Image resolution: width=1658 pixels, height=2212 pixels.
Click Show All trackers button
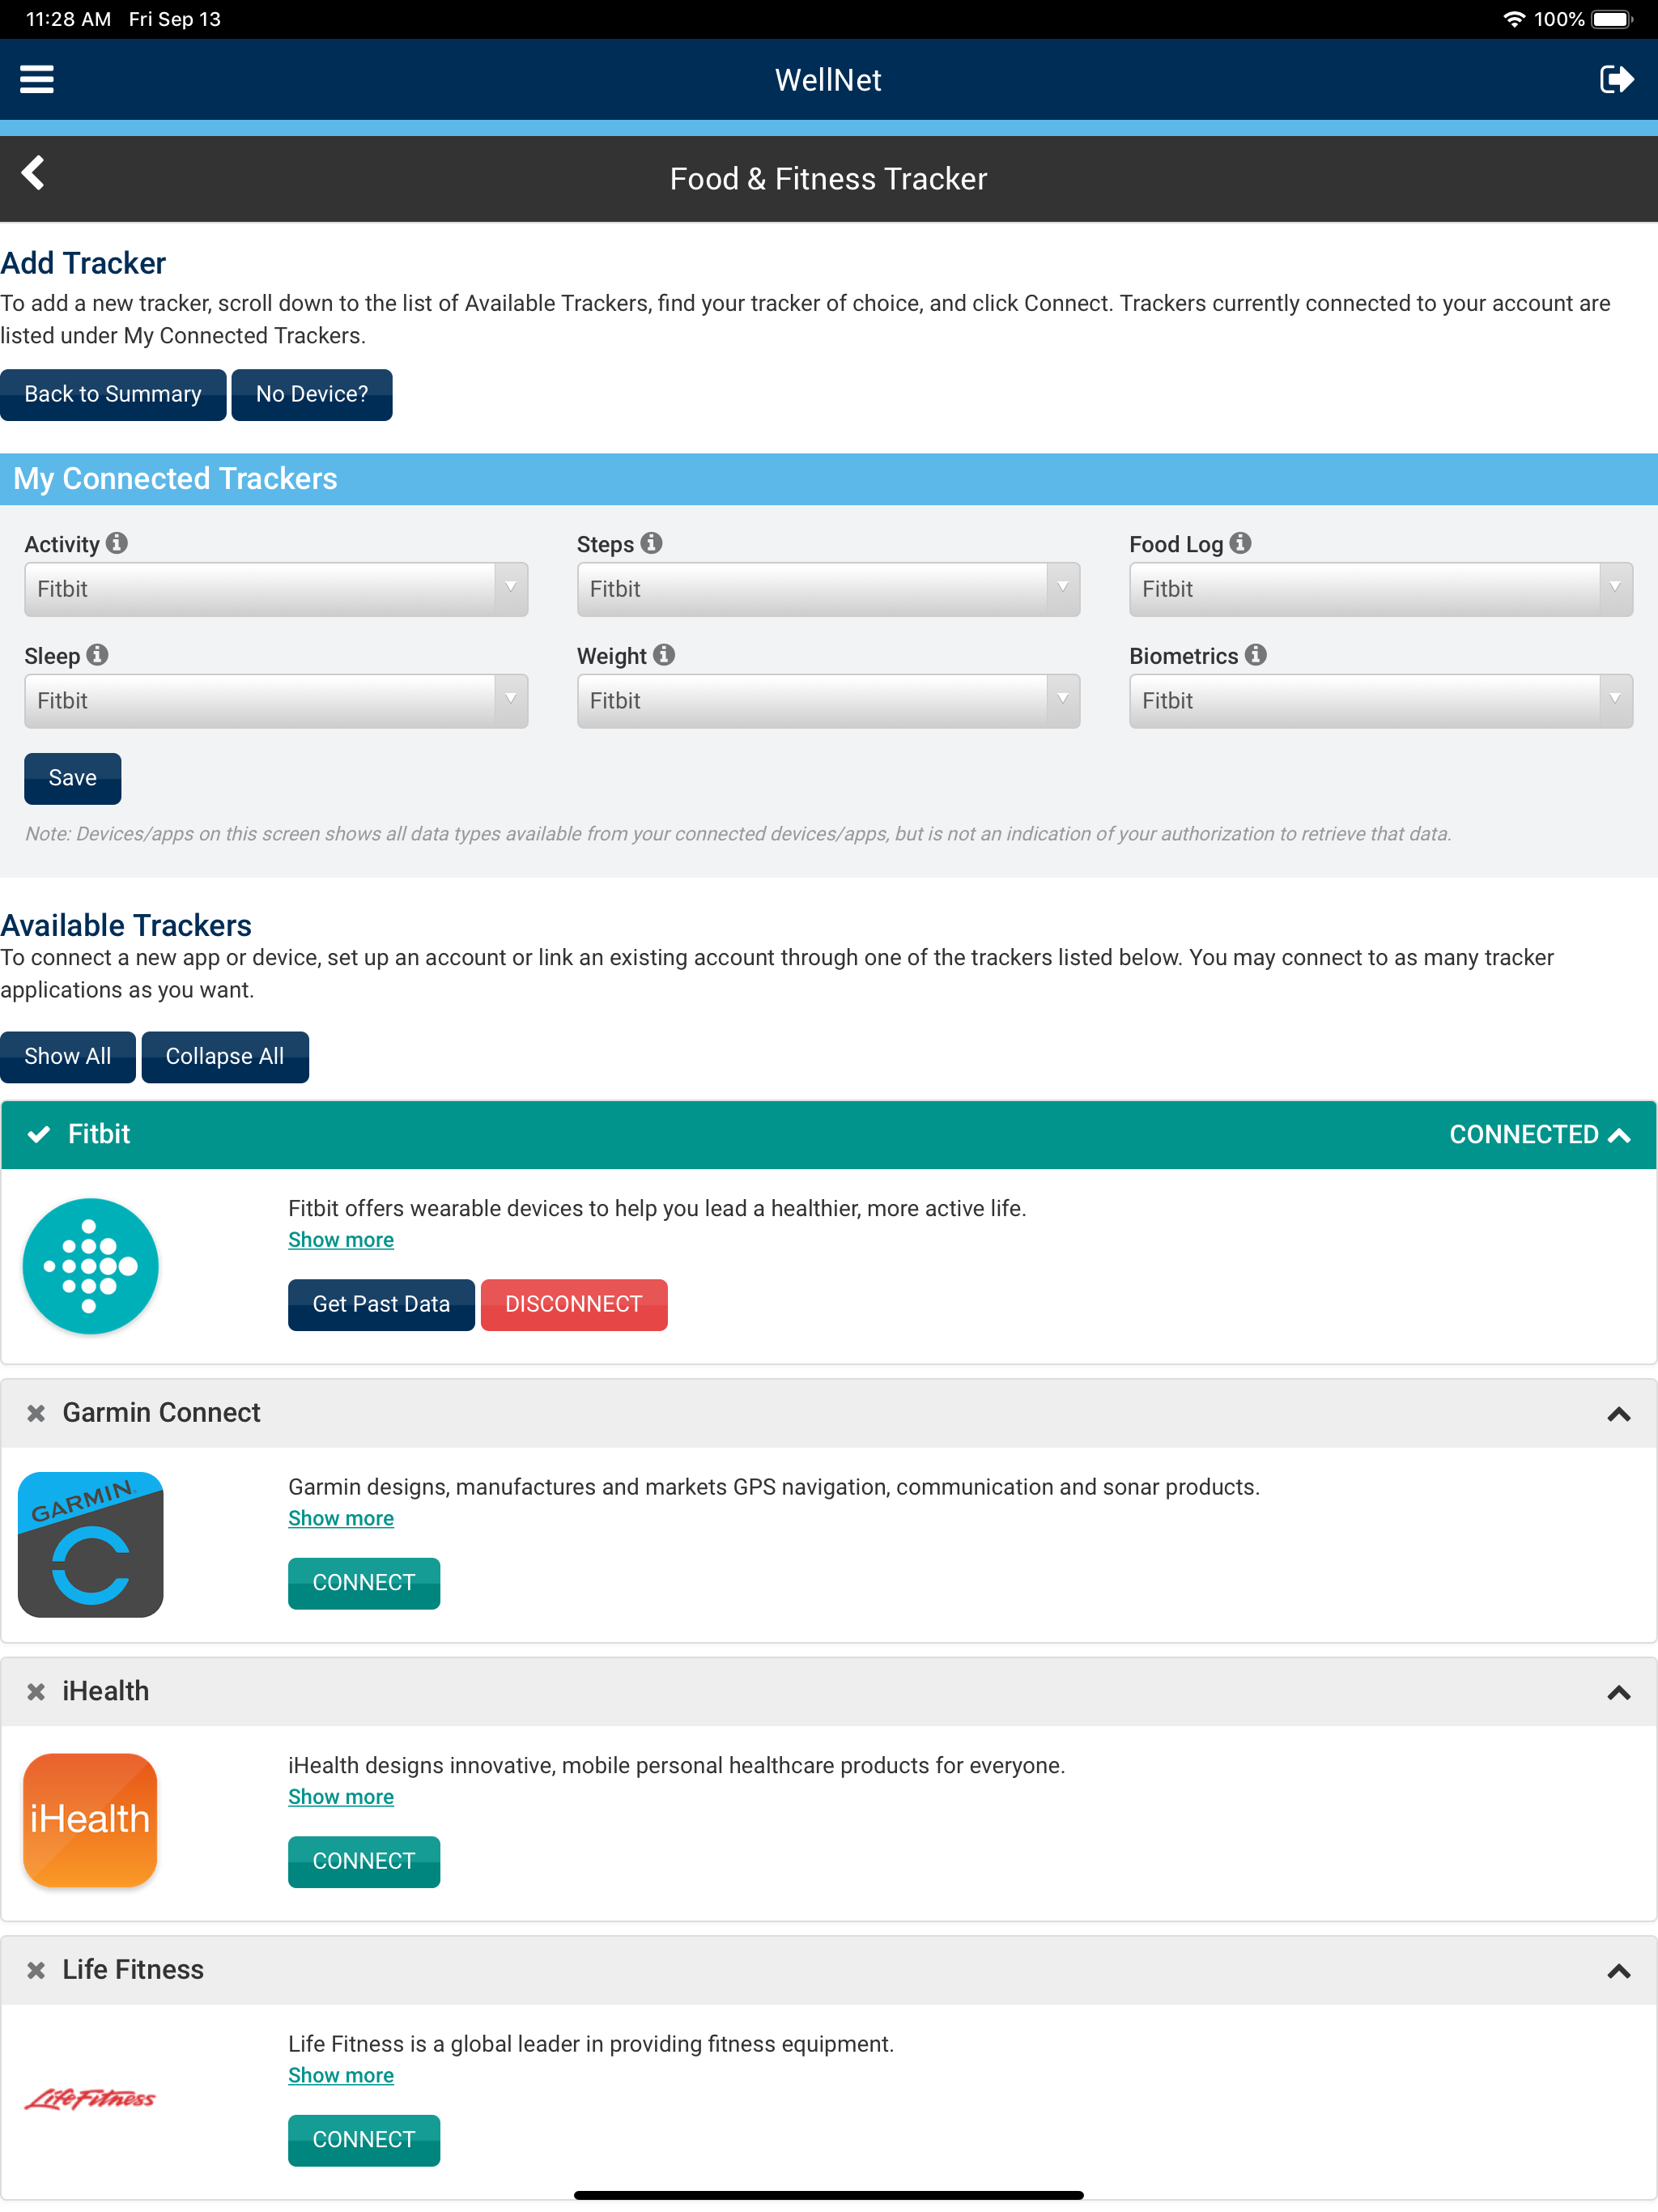68,1057
